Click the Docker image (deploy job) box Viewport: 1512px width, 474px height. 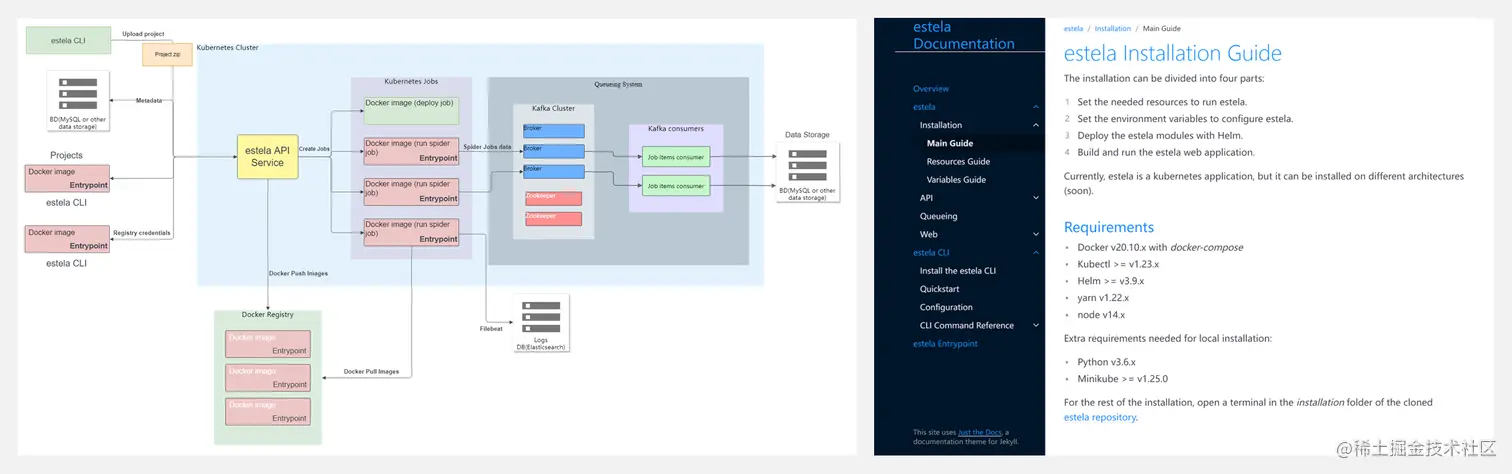point(410,110)
